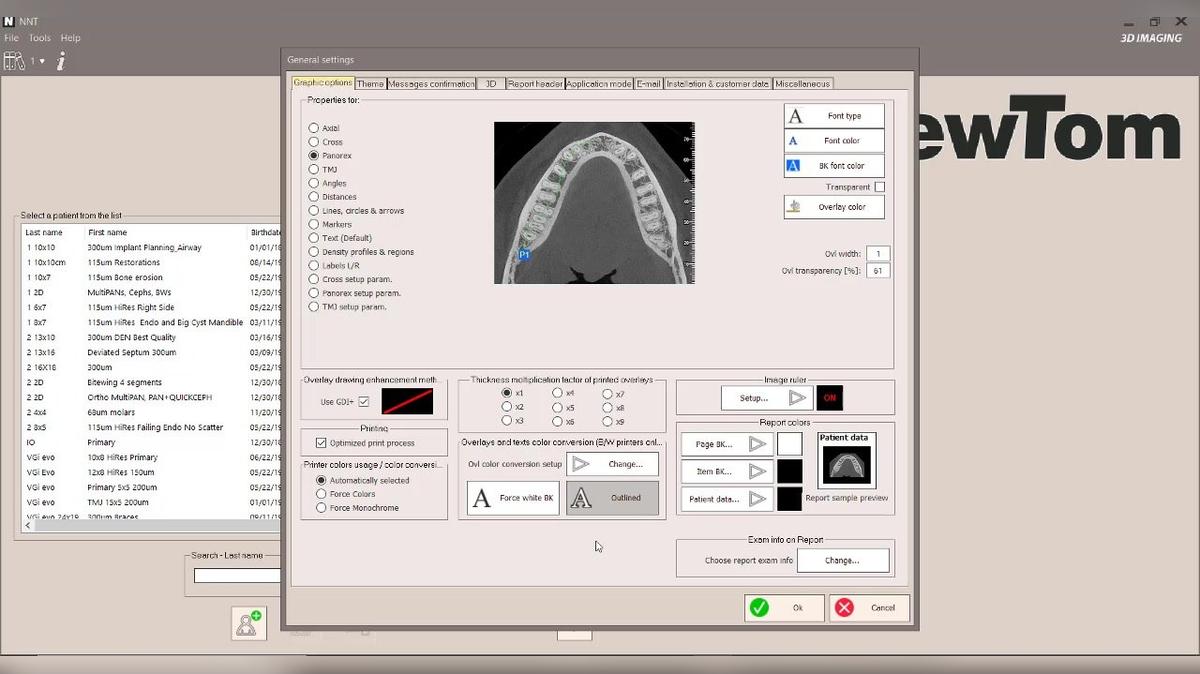The width and height of the screenshot is (1200, 674).
Task: Click the NNT application logo icon
Action: [x=9, y=21]
